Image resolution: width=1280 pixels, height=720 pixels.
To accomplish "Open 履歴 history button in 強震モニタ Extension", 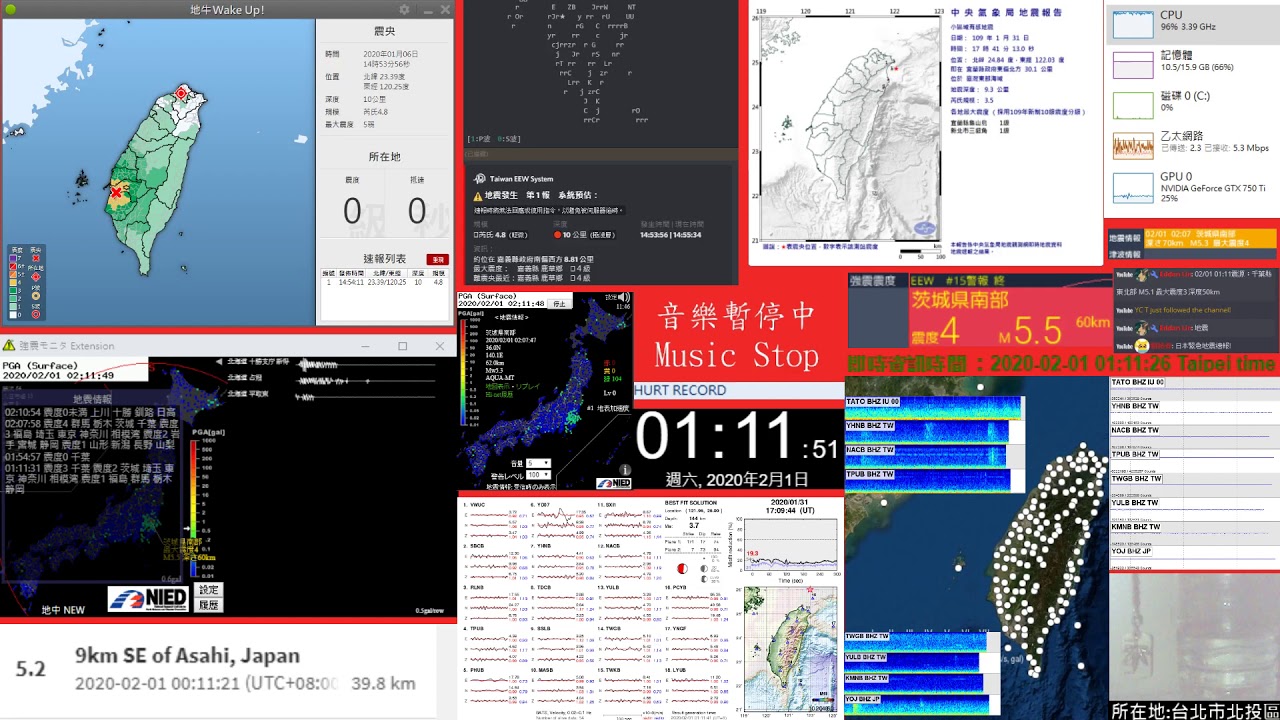I will [208, 604].
